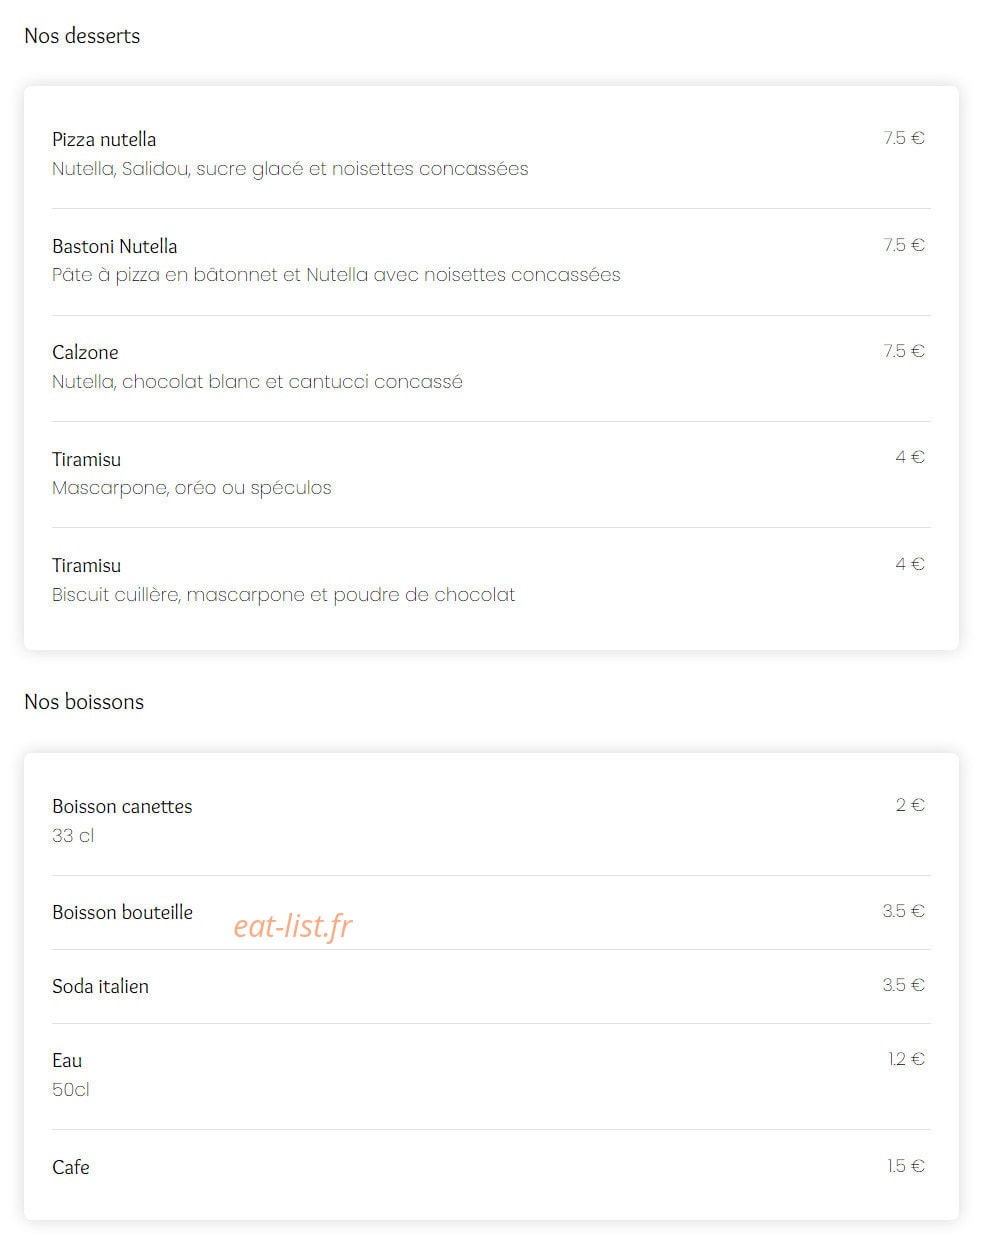Select the Boisson bouteille drink
Image resolution: width=981 pixels, height=1237 pixels.
pyautogui.click(x=491, y=912)
